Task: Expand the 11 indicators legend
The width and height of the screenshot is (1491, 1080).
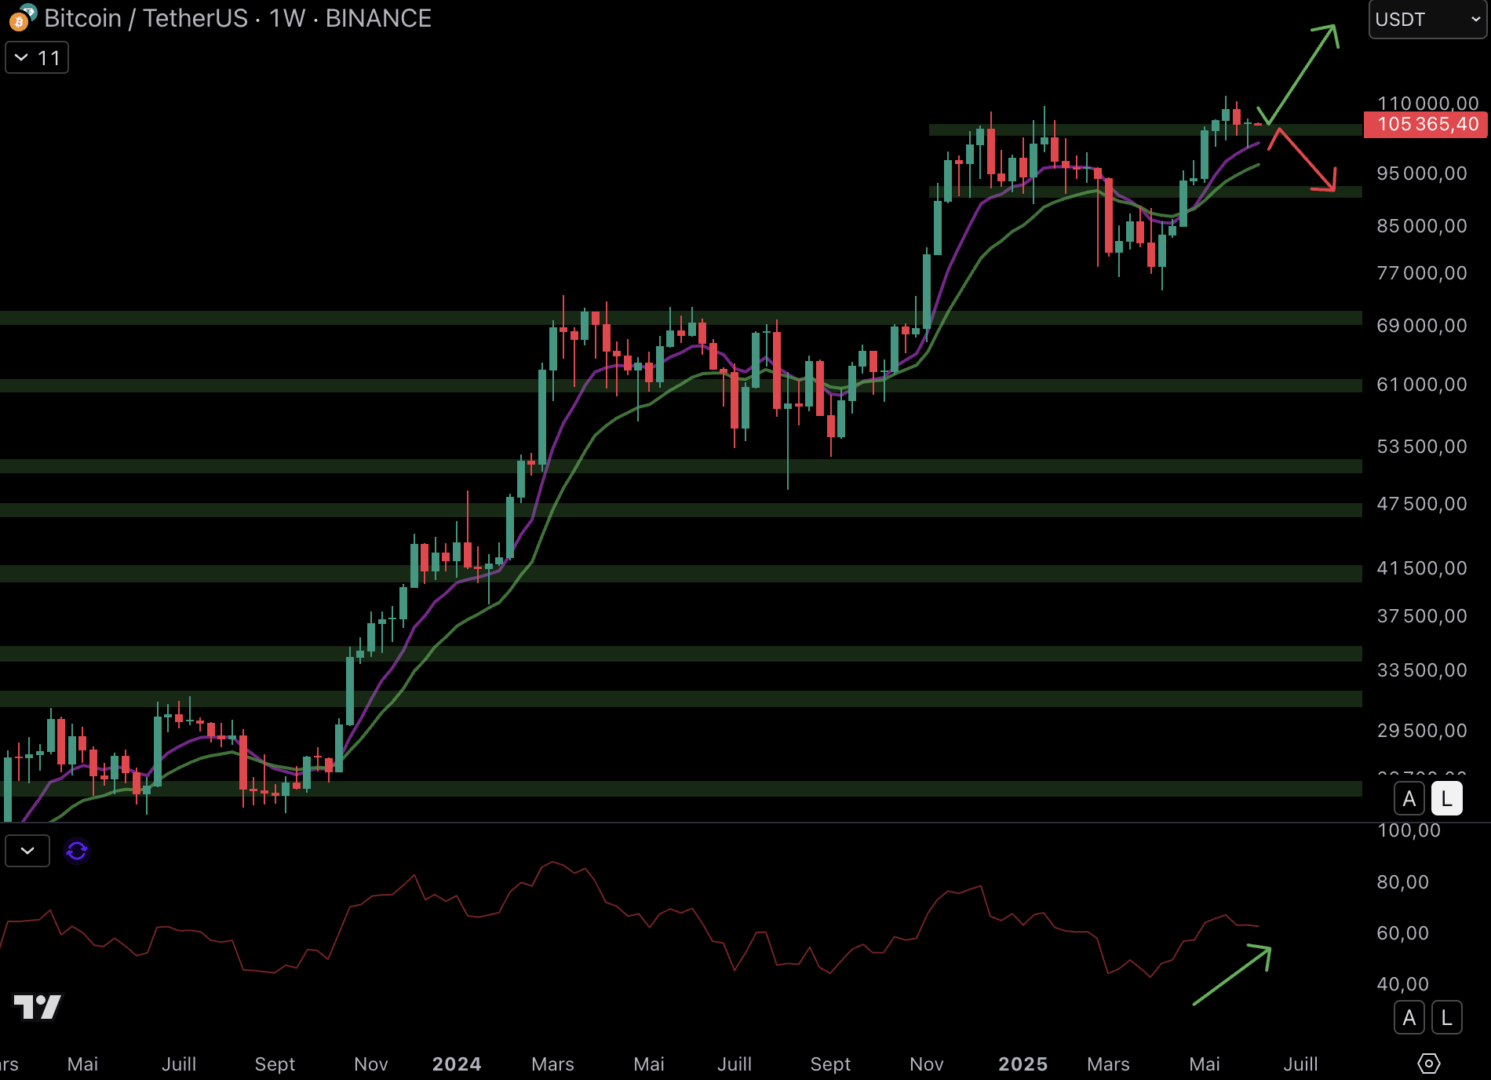Action: coord(37,58)
